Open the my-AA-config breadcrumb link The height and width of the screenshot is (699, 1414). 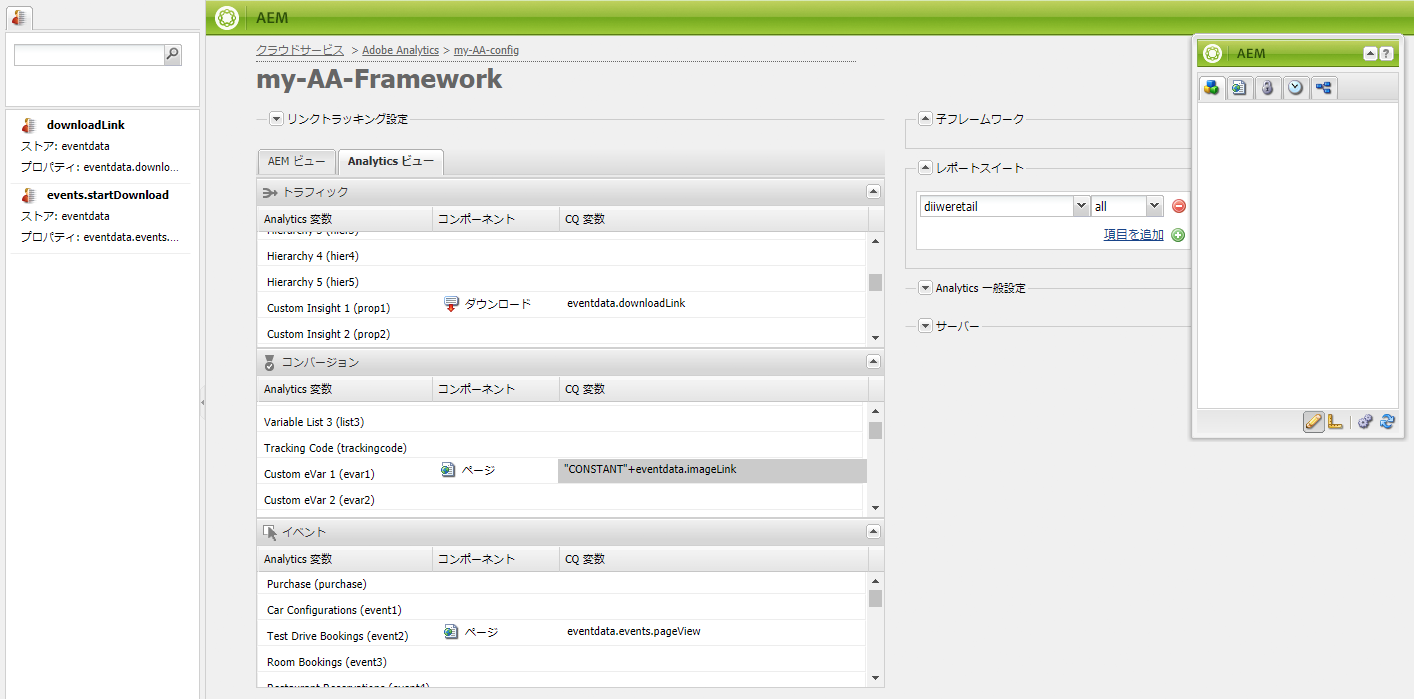(487, 50)
